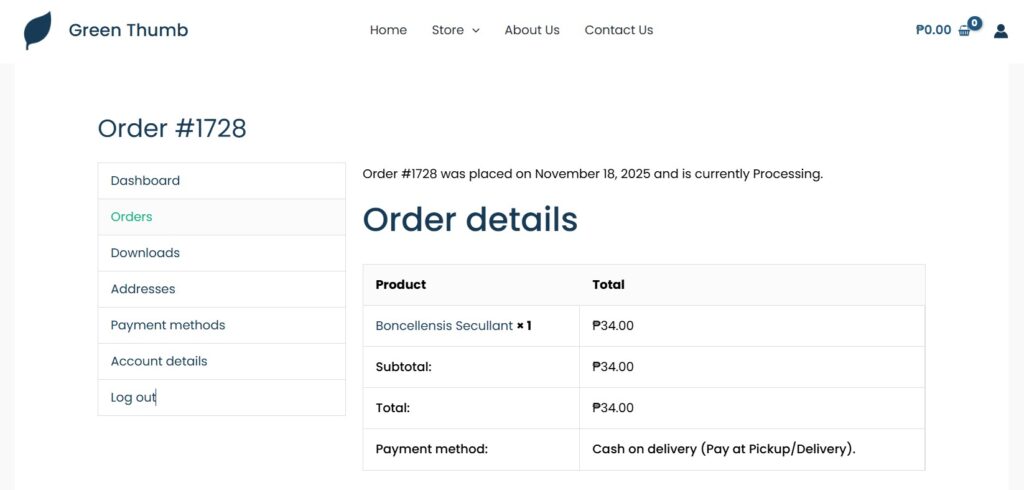The width and height of the screenshot is (1024, 490).
Task: Open the Downloads section
Action: (145, 253)
